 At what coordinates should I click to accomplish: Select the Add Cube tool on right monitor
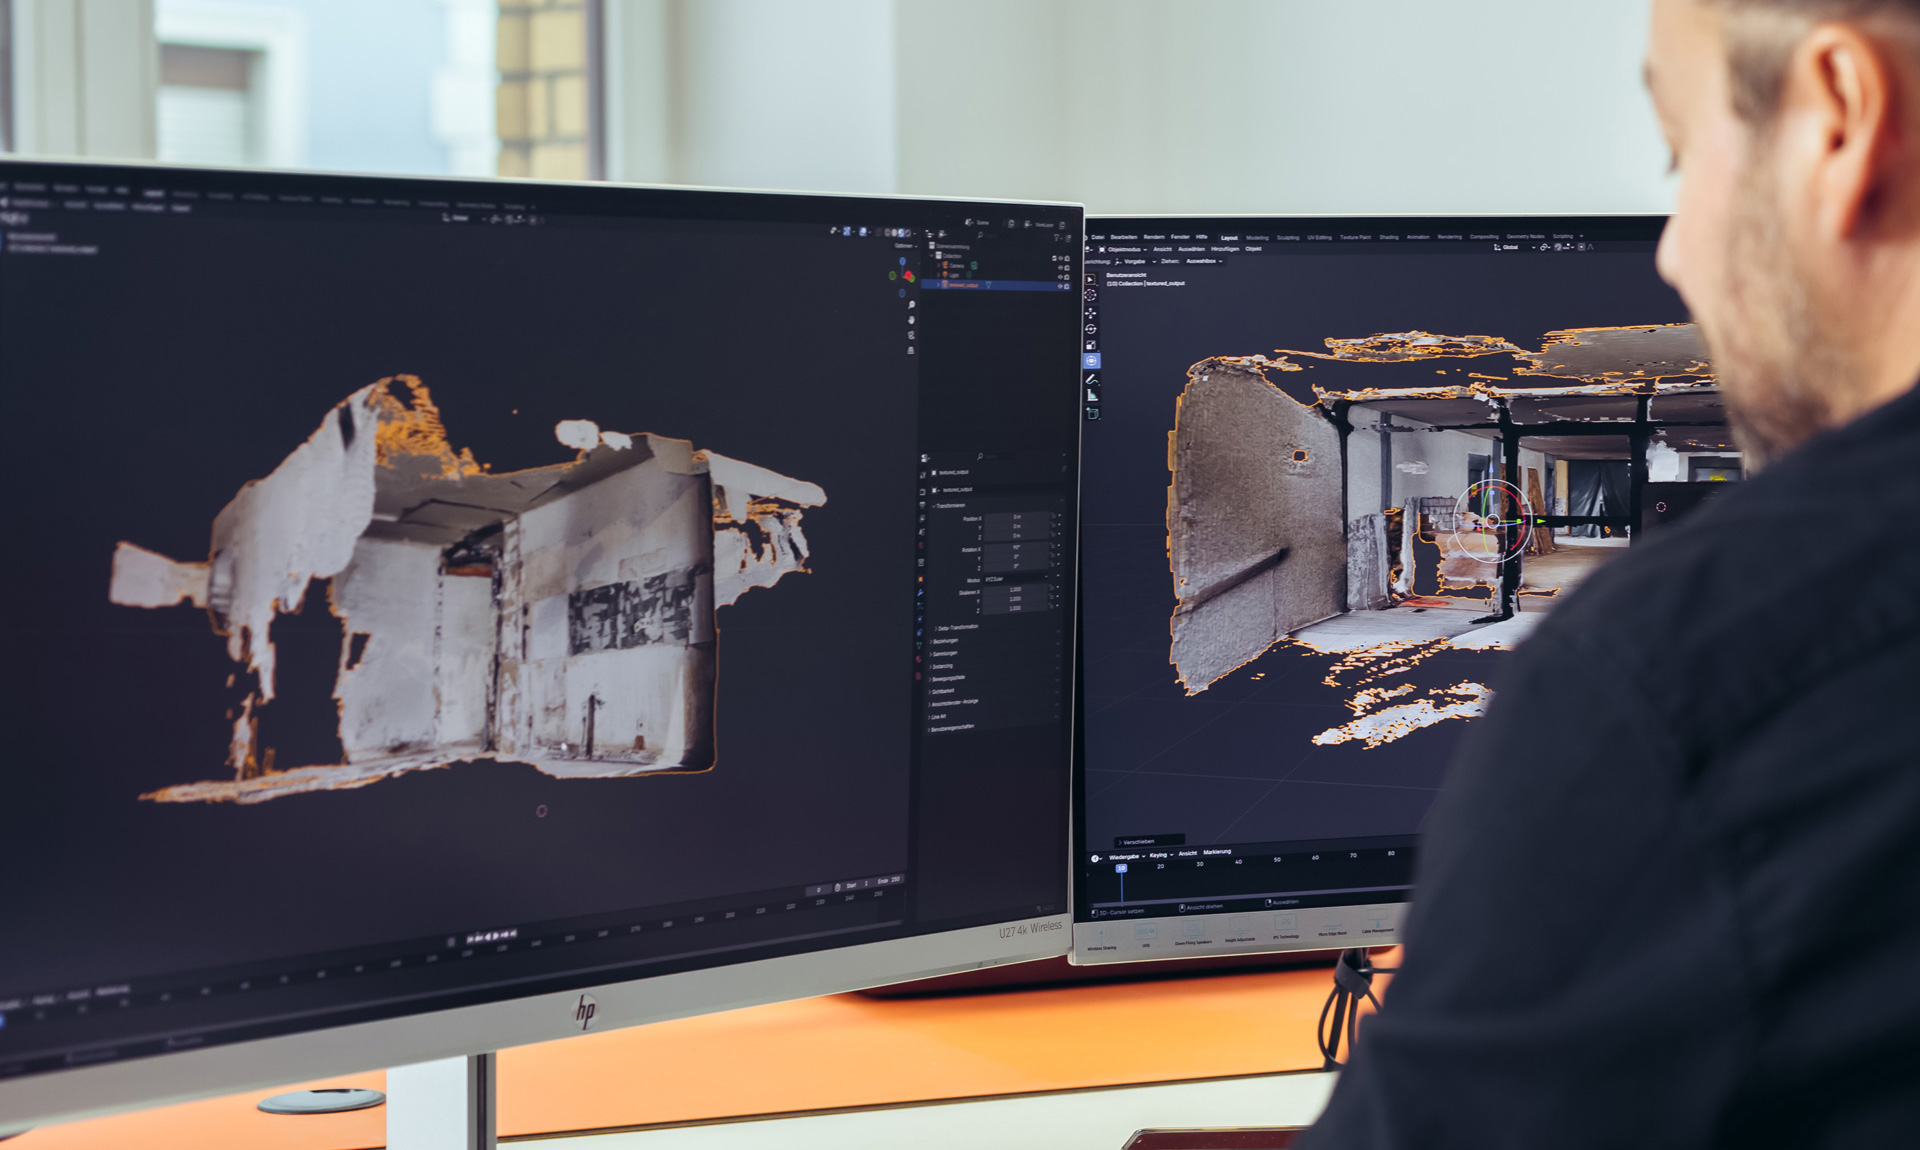point(1092,412)
